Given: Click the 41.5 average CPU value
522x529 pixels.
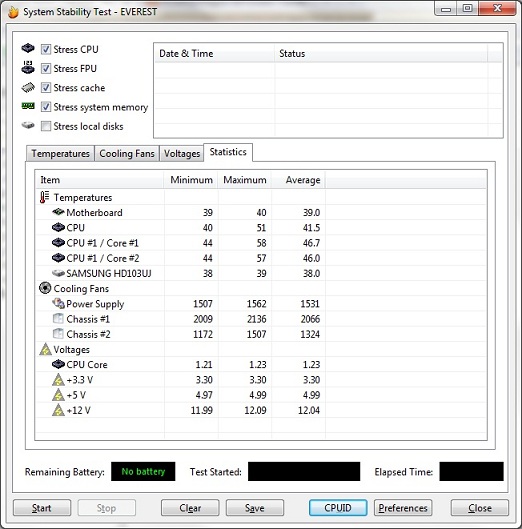Looking at the screenshot, I should point(311,228).
